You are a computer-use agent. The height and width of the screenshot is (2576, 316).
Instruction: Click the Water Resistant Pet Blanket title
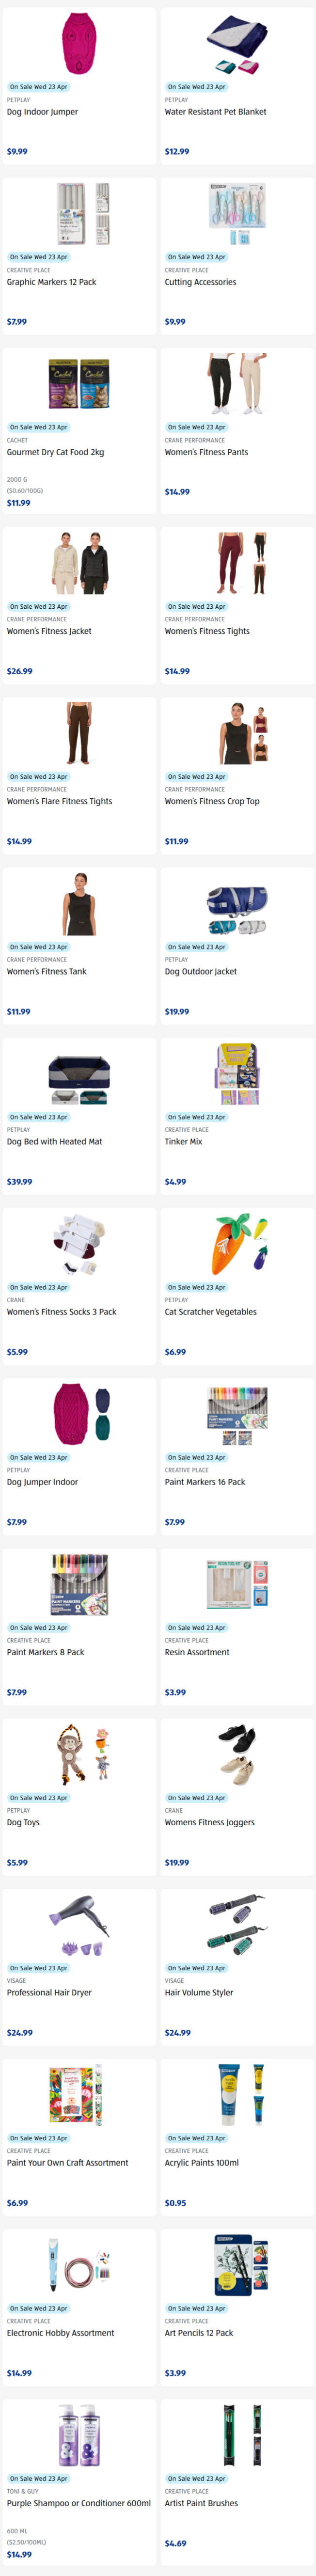coord(215,112)
